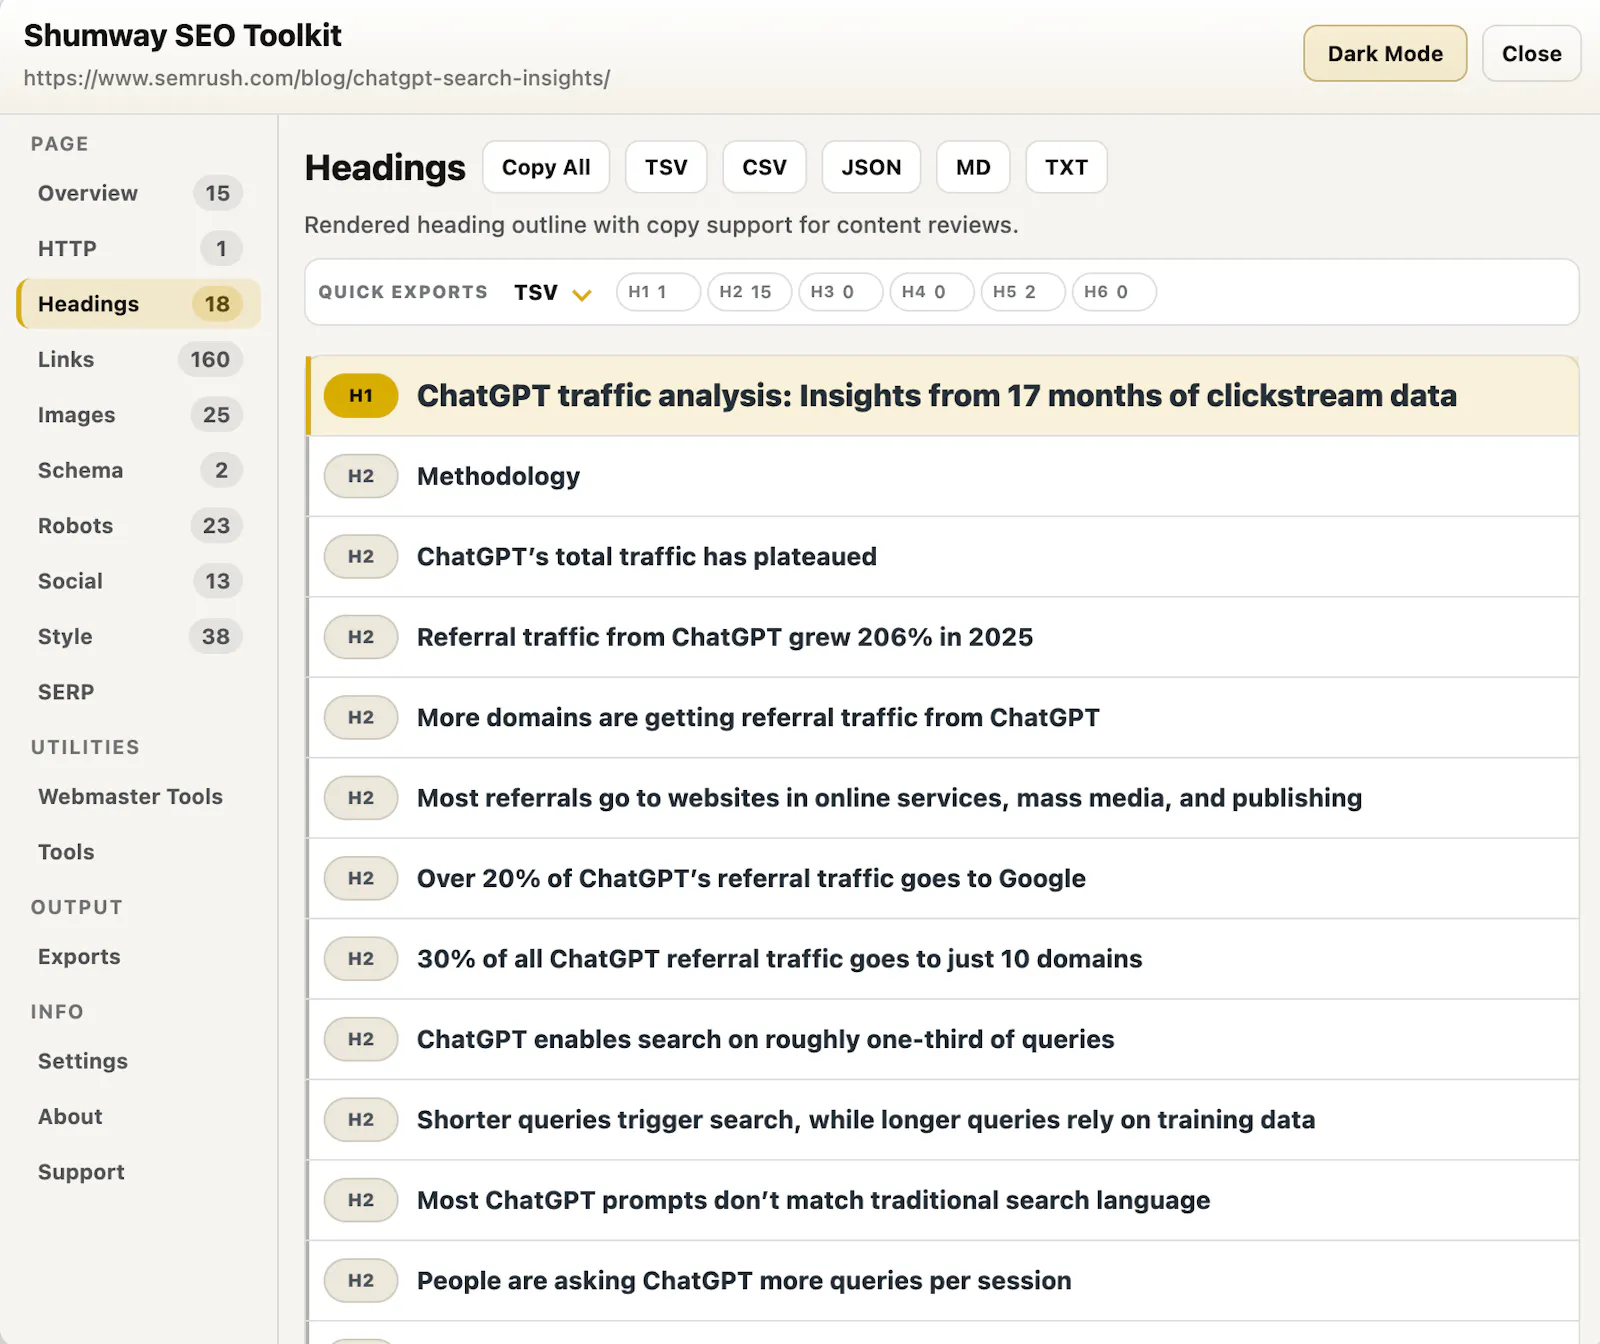
Task: Open Settings in sidebar
Action: 139,1061
